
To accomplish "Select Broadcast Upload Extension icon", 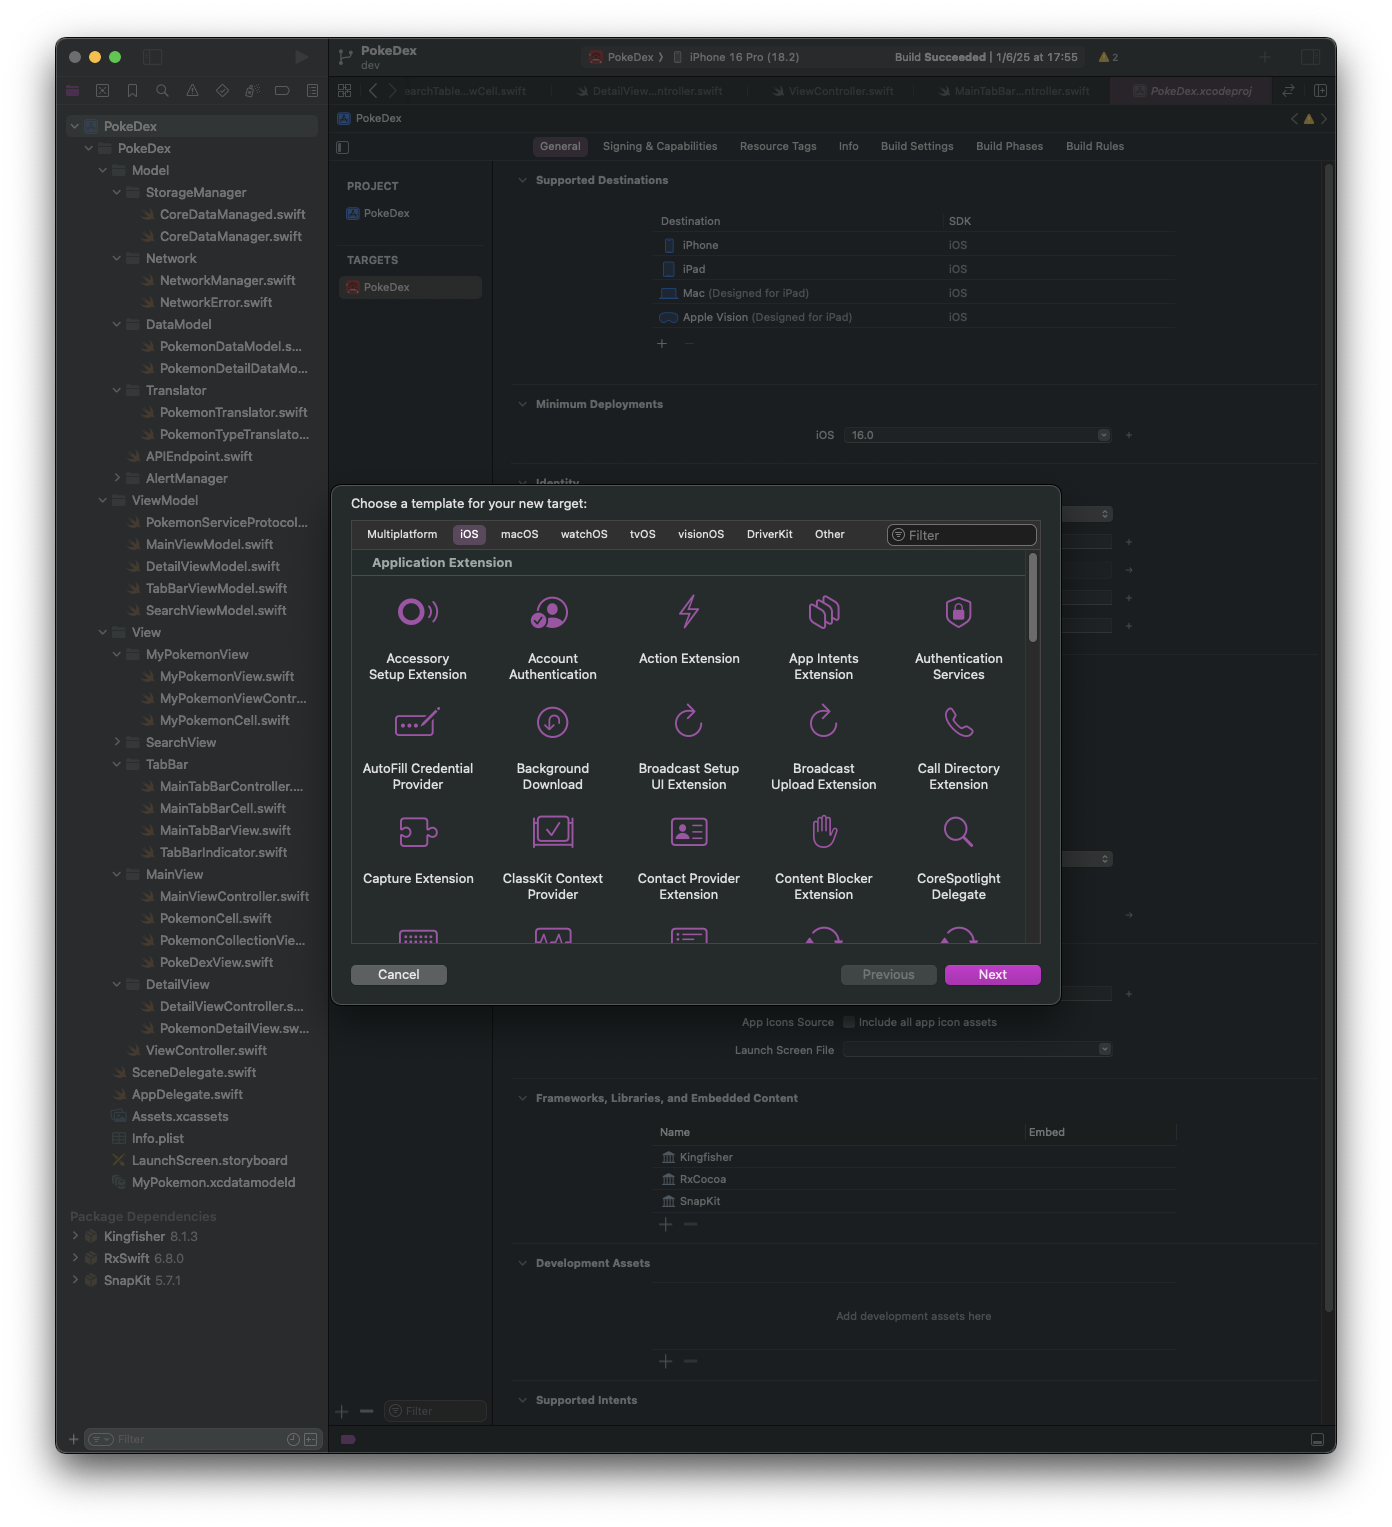I will pos(824,721).
